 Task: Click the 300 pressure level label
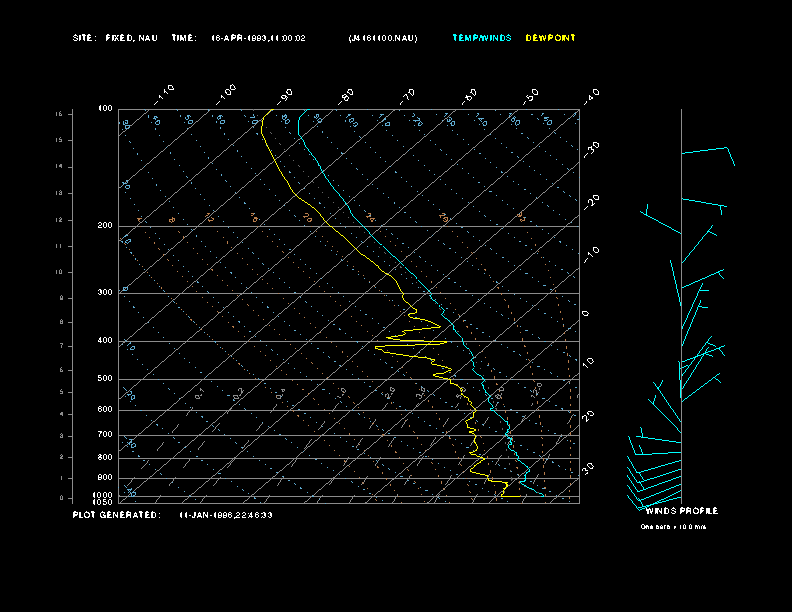coord(104,293)
